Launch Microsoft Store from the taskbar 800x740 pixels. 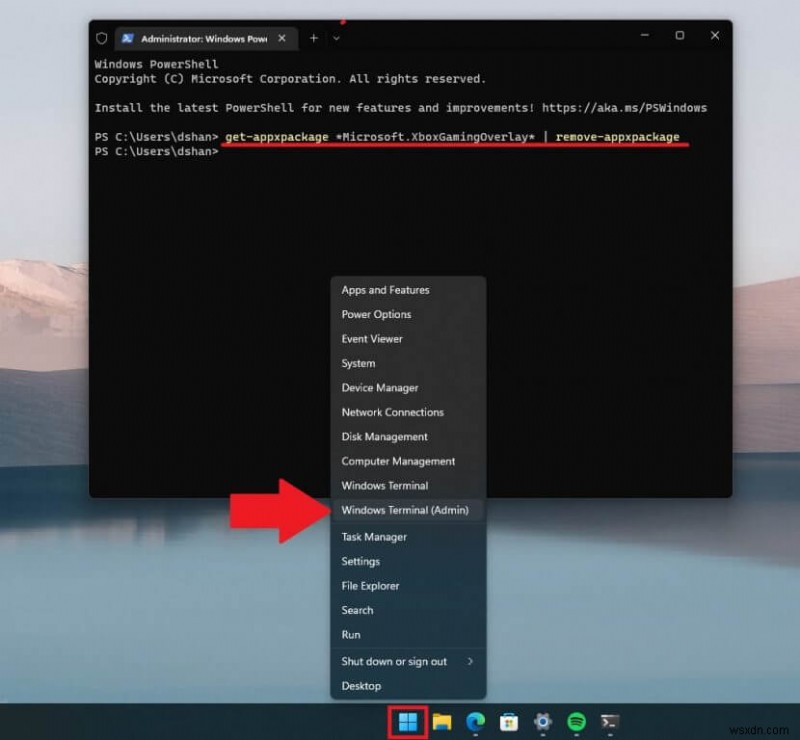(x=509, y=721)
